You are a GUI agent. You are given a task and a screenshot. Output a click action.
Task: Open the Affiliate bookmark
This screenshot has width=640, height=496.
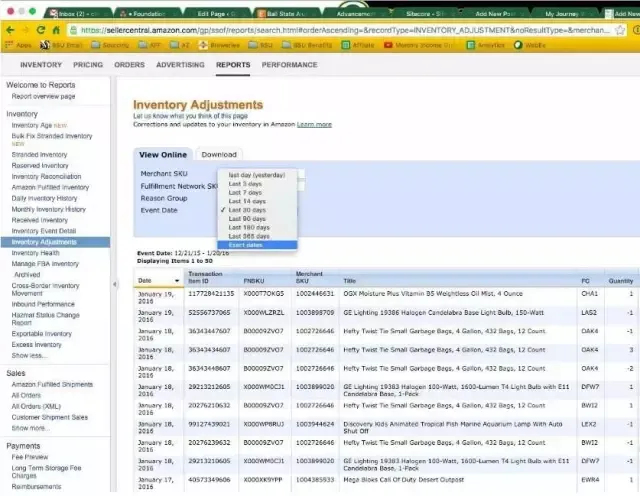[x=358, y=45]
